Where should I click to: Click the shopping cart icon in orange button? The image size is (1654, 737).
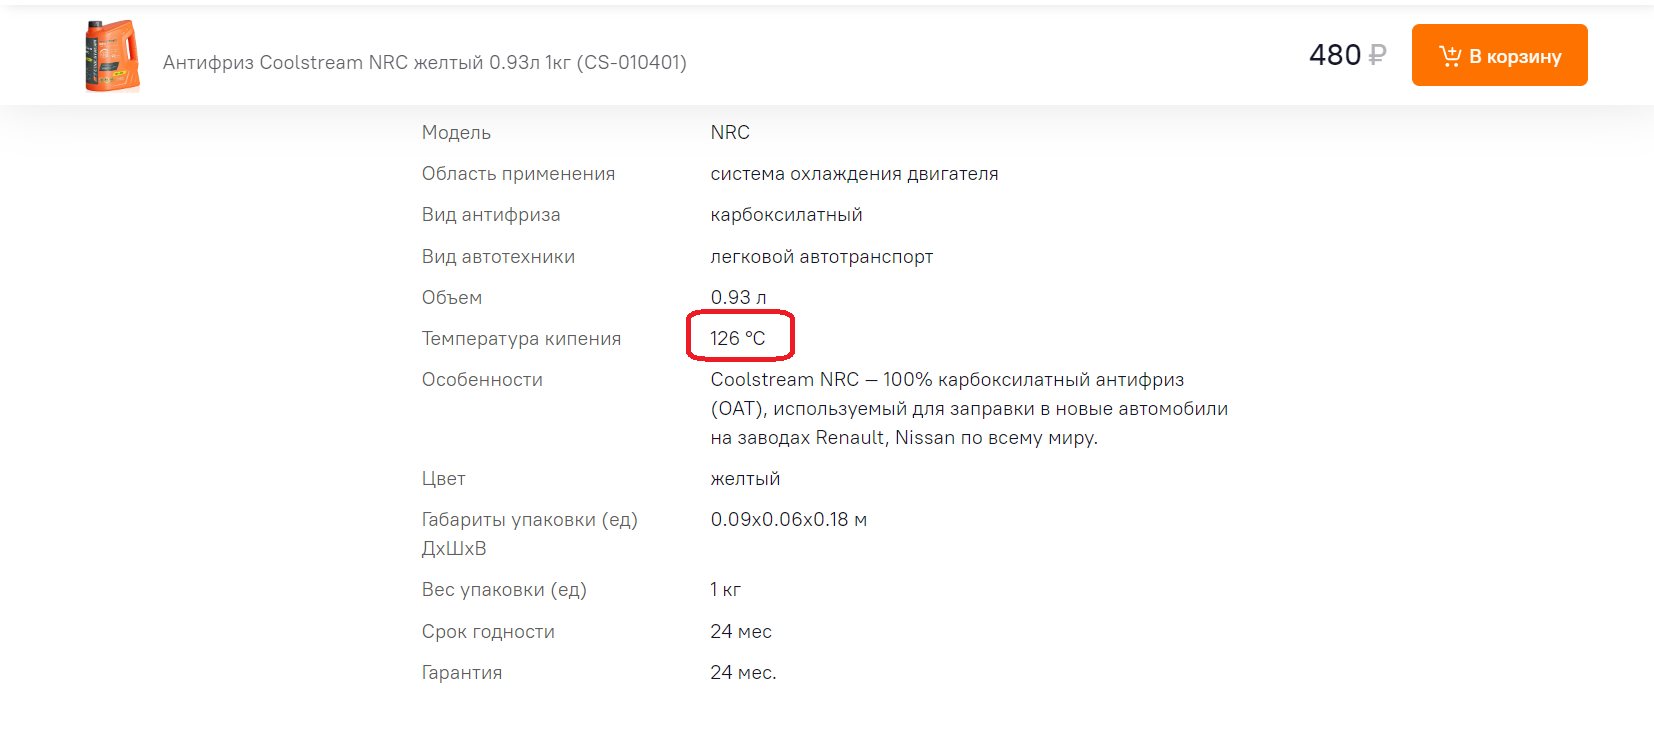pyautogui.click(x=1450, y=56)
